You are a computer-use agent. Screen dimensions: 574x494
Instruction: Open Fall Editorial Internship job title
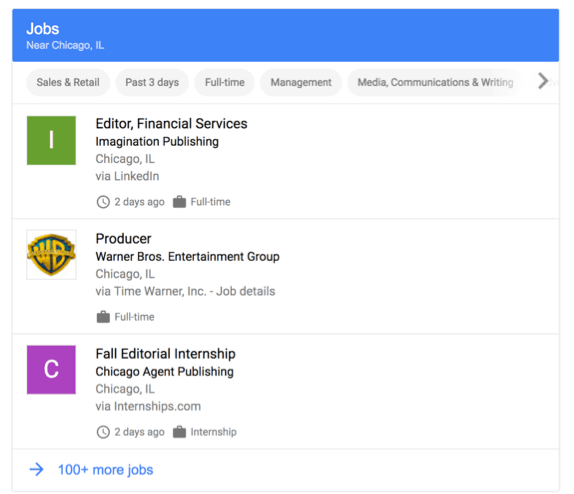[165, 354]
